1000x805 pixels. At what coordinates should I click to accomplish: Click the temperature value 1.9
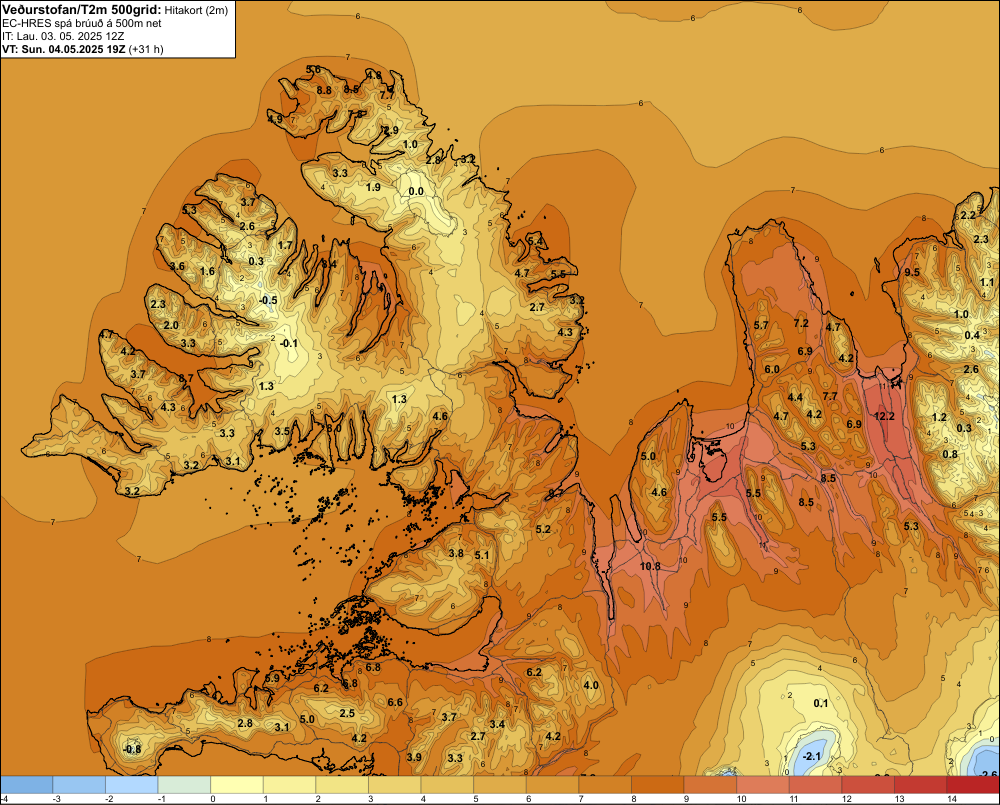[x=373, y=187]
